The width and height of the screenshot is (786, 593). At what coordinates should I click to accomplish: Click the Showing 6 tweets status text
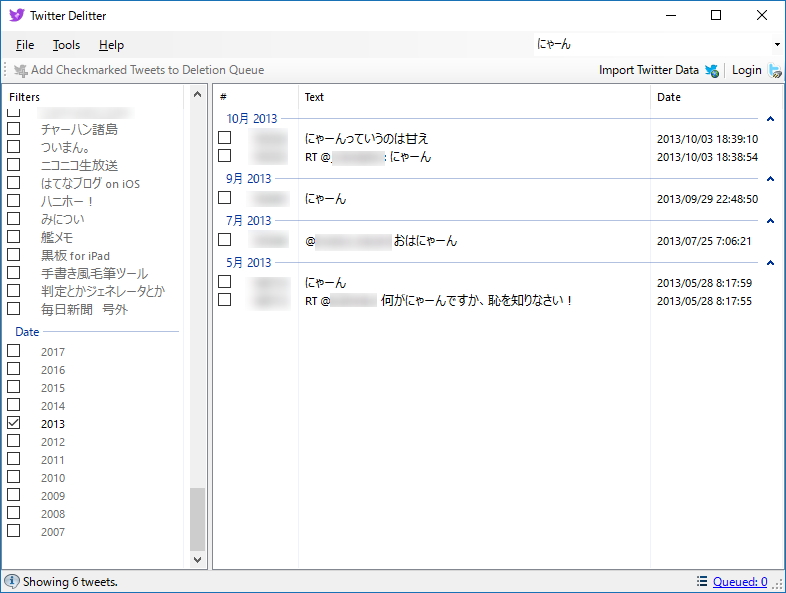pos(70,582)
